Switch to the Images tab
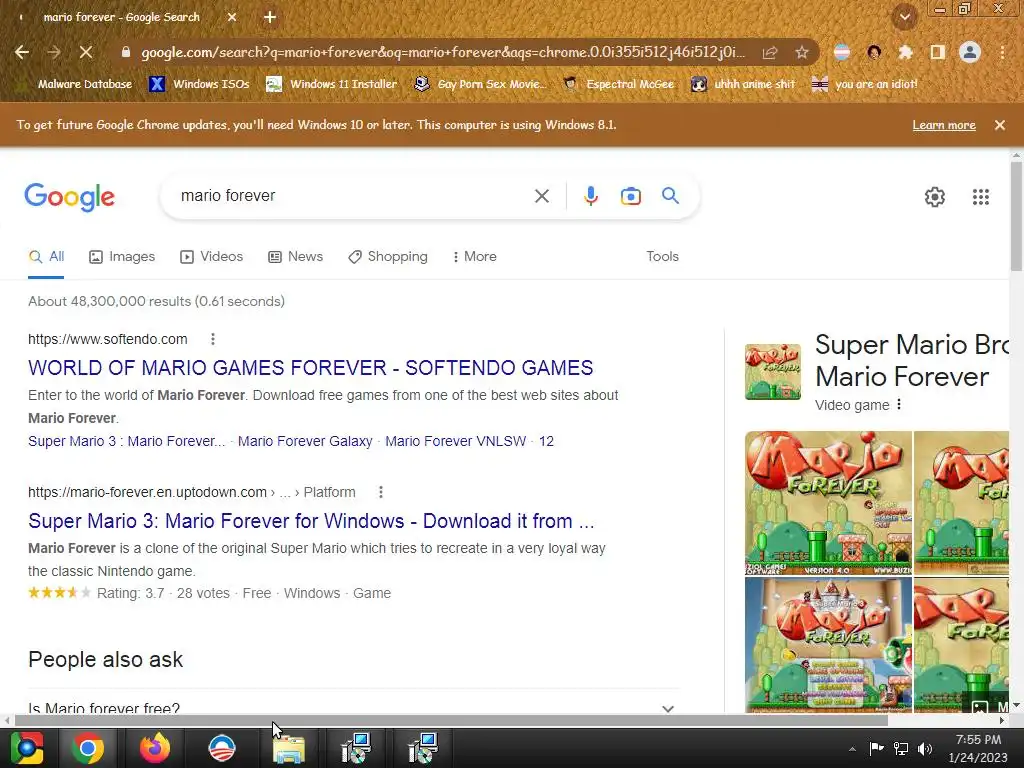The image size is (1024, 768). coord(122,257)
